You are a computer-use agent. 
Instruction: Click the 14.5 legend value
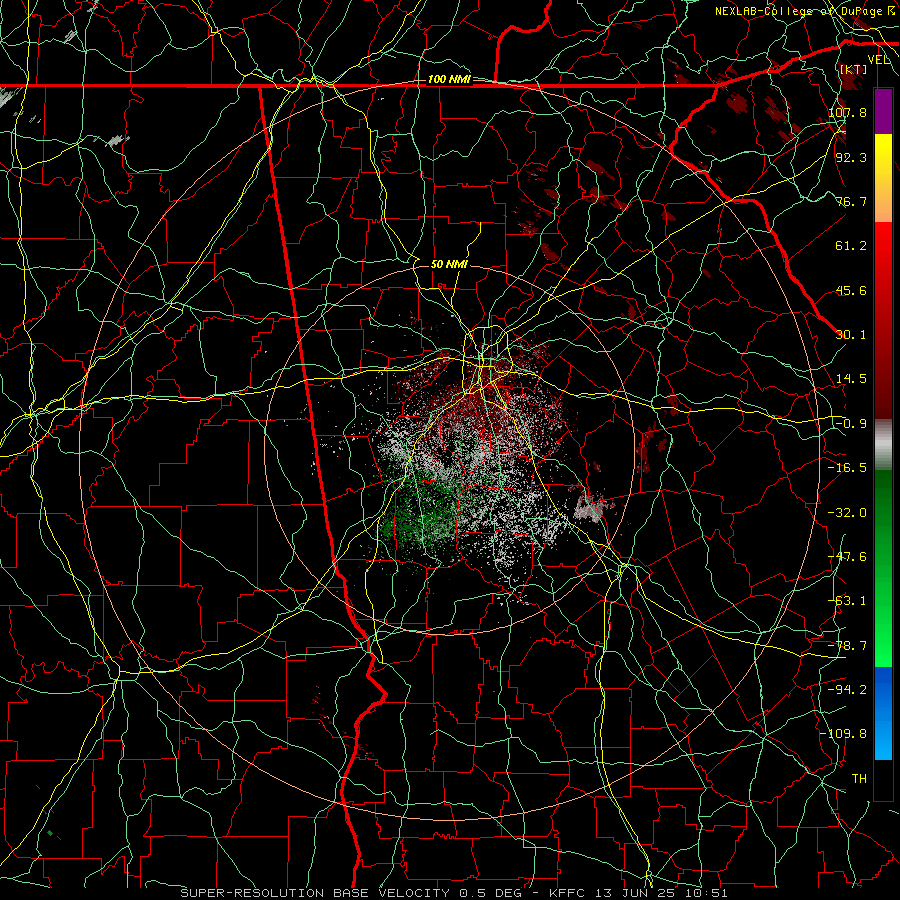pos(851,379)
